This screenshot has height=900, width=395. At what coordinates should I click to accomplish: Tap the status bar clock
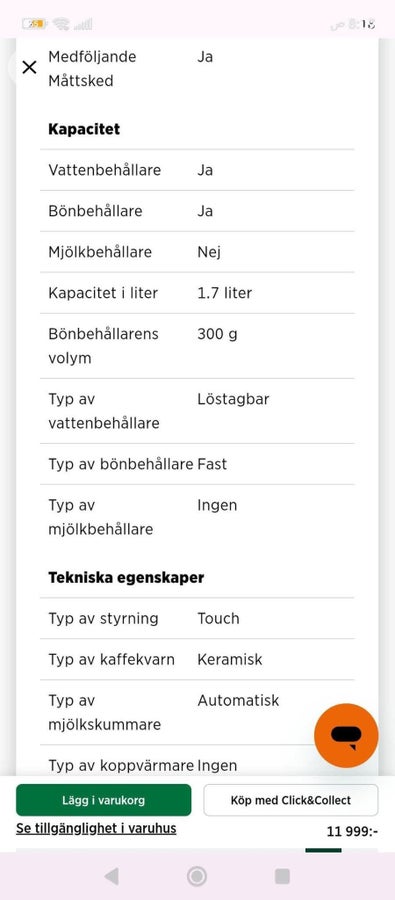point(354,24)
